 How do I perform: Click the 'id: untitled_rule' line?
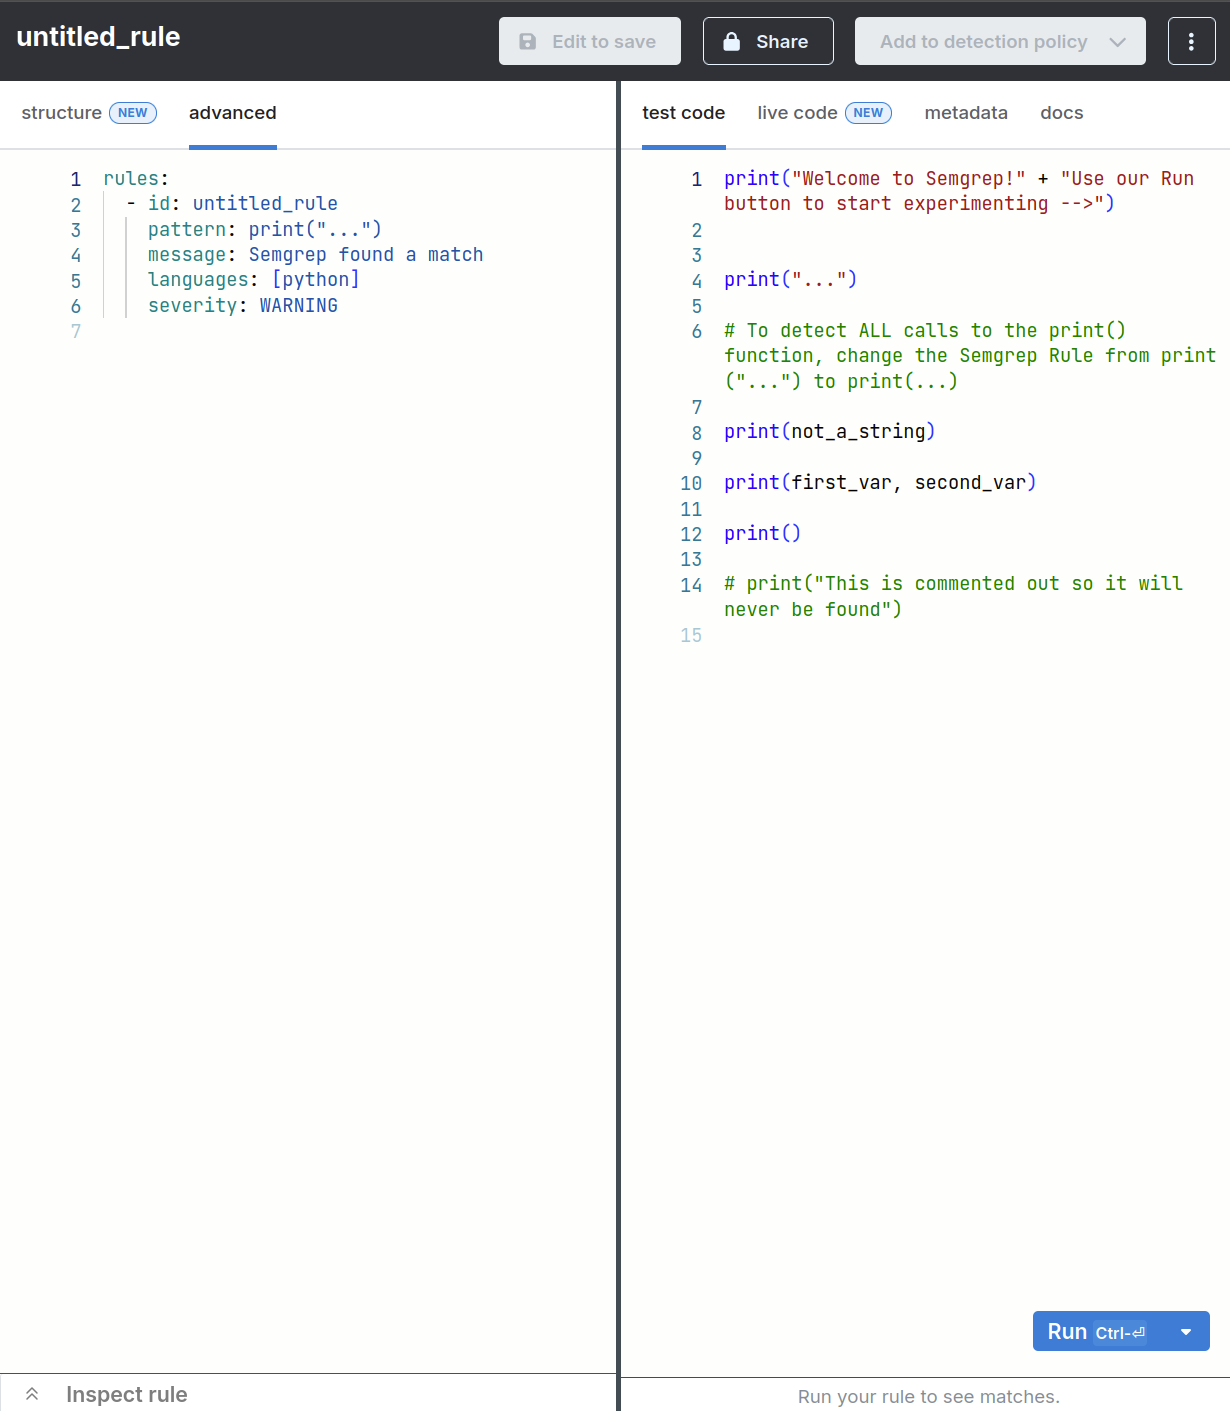pyautogui.click(x=243, y=204)
